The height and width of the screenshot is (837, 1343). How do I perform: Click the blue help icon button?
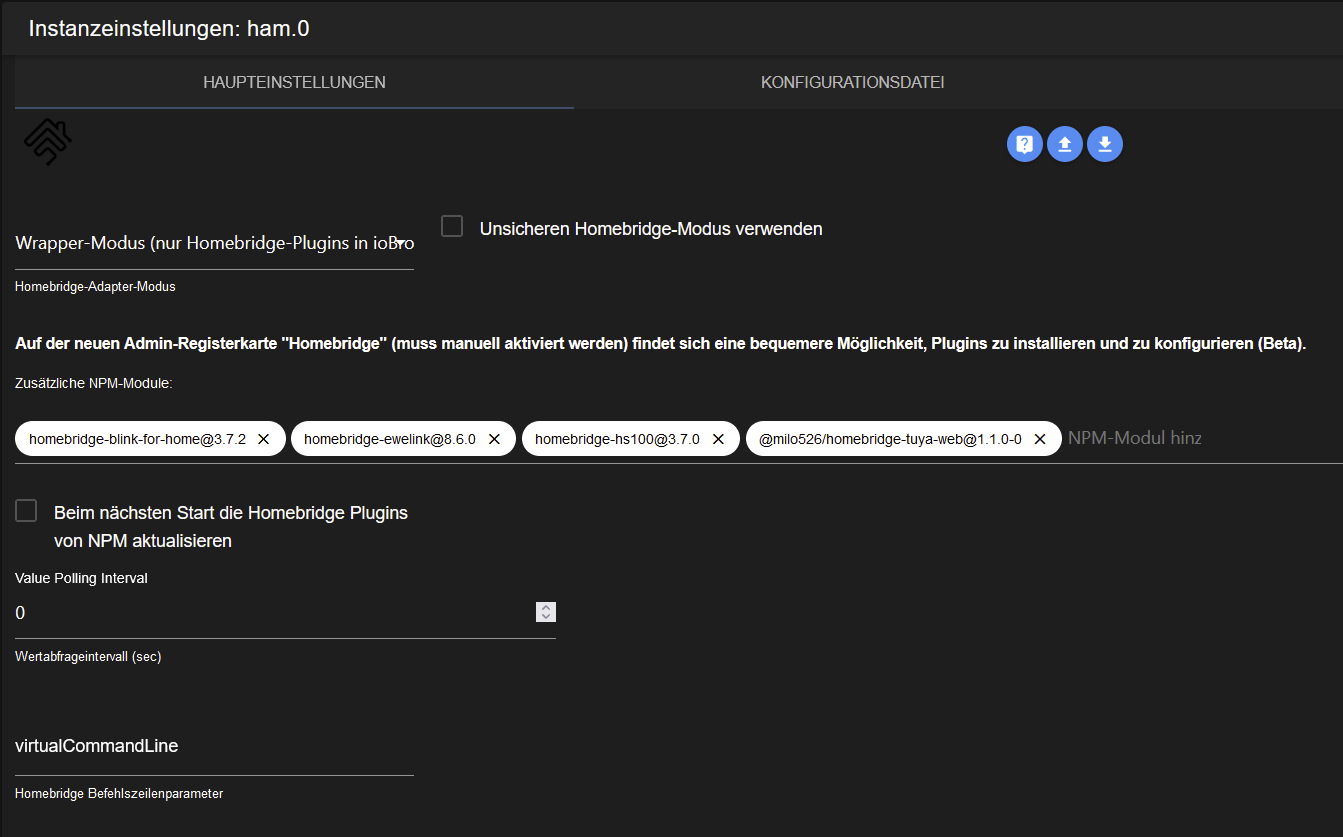tap(1025, 144)
